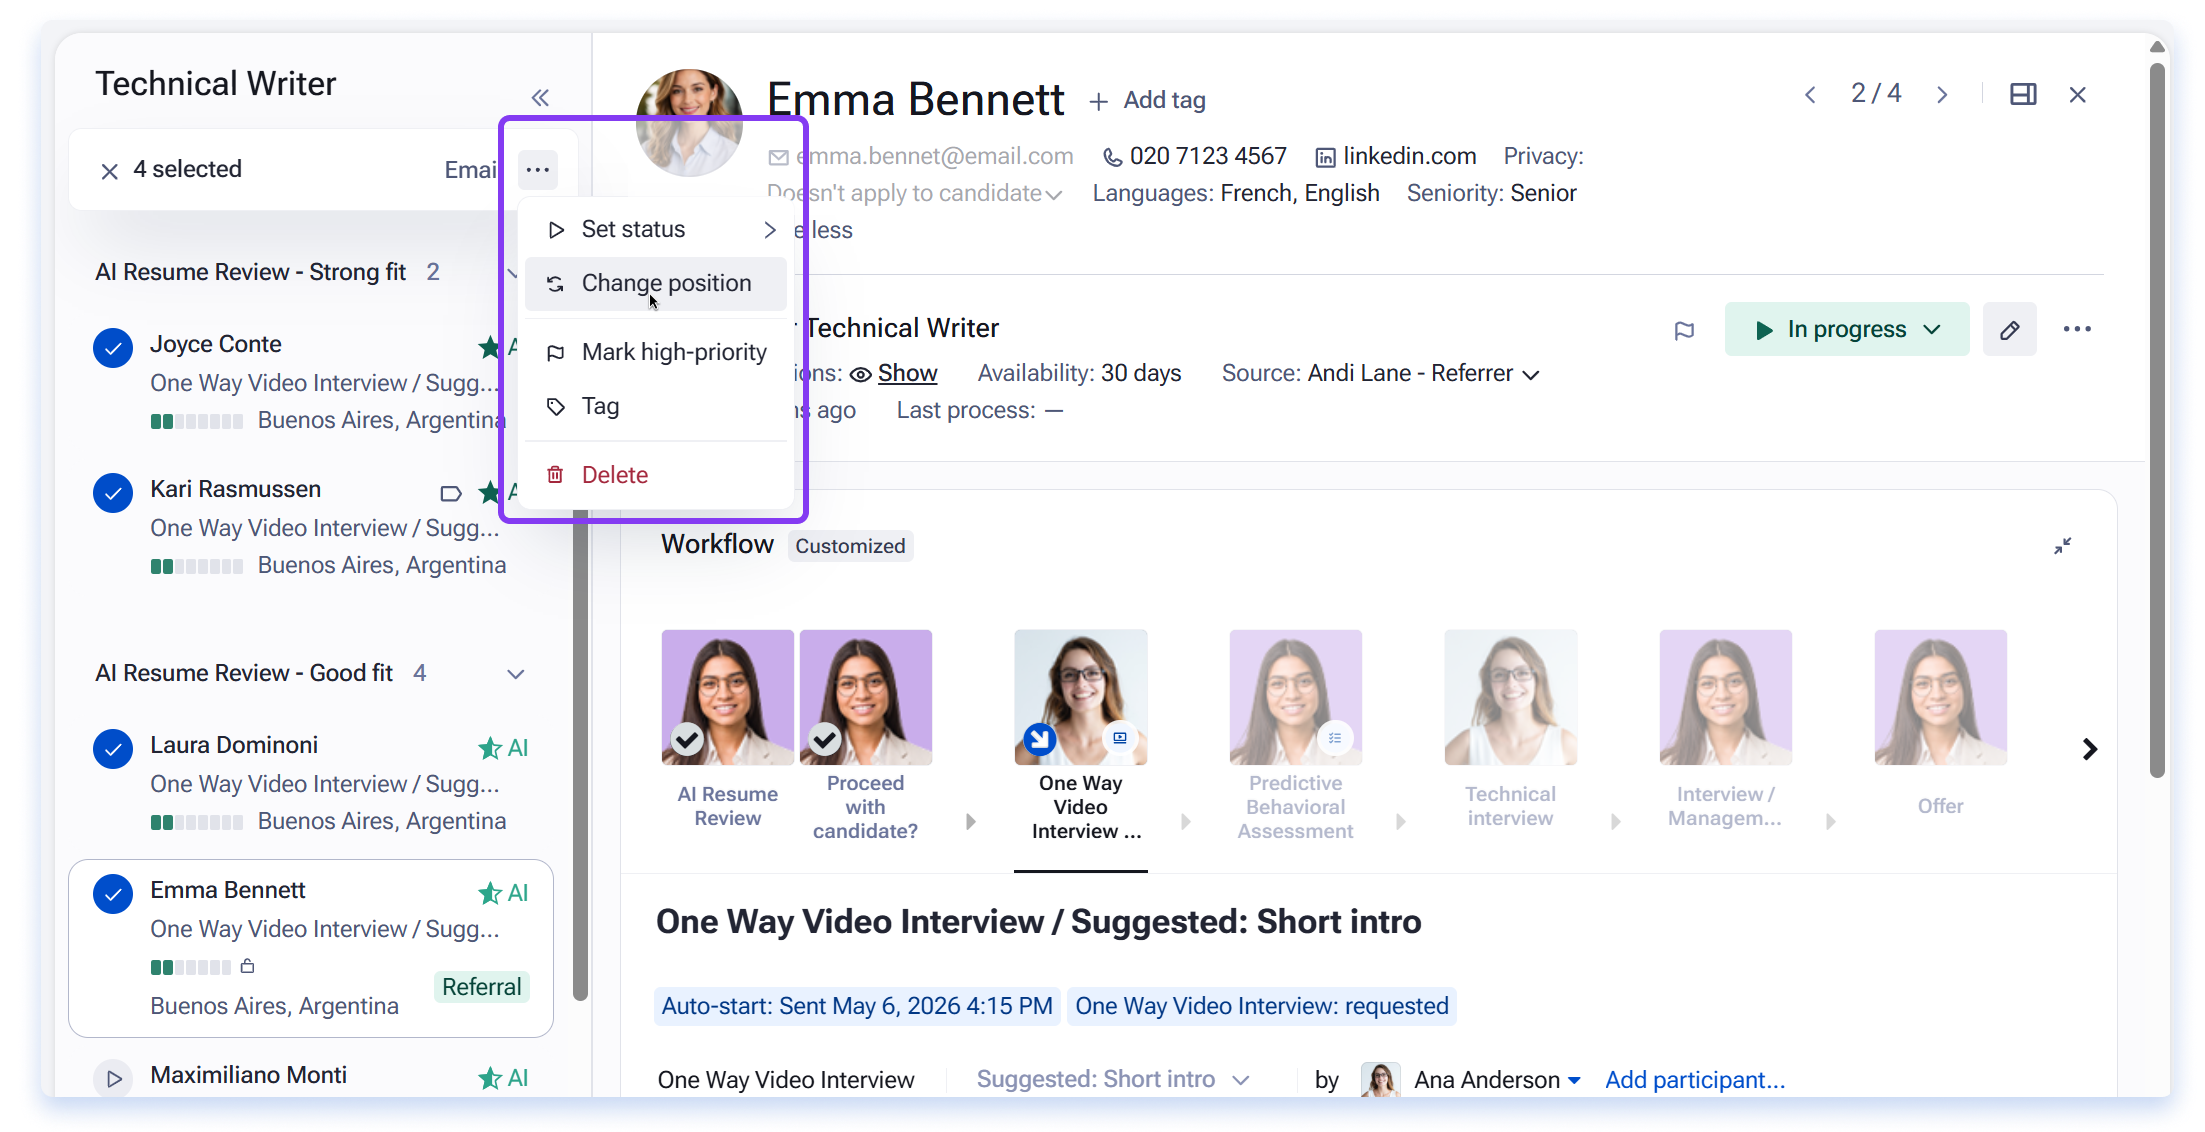The width and height of the screenshot is (2205, 1132).
Task: Clear the 4 selected candidates with X
Action: tap(110, 171)
